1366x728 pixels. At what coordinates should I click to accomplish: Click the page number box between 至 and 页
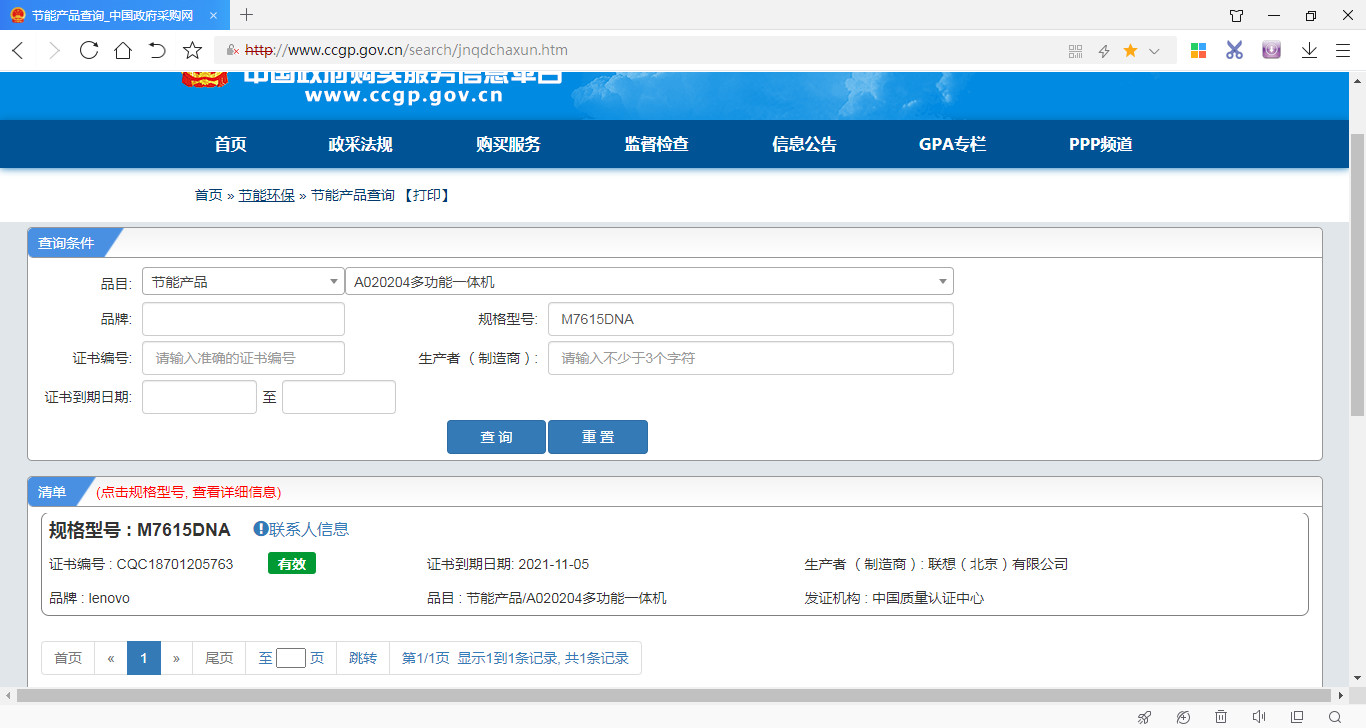click(x=291, y=658)
